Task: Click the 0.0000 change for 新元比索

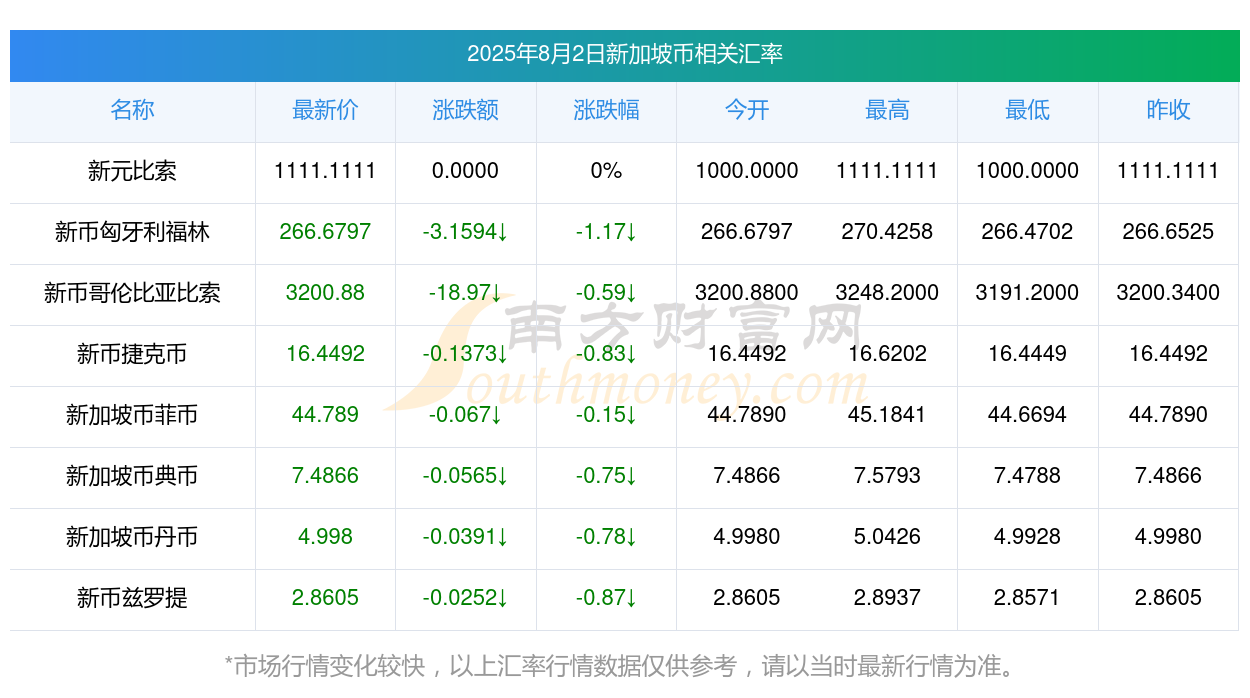Action: [x=466, y=171]
